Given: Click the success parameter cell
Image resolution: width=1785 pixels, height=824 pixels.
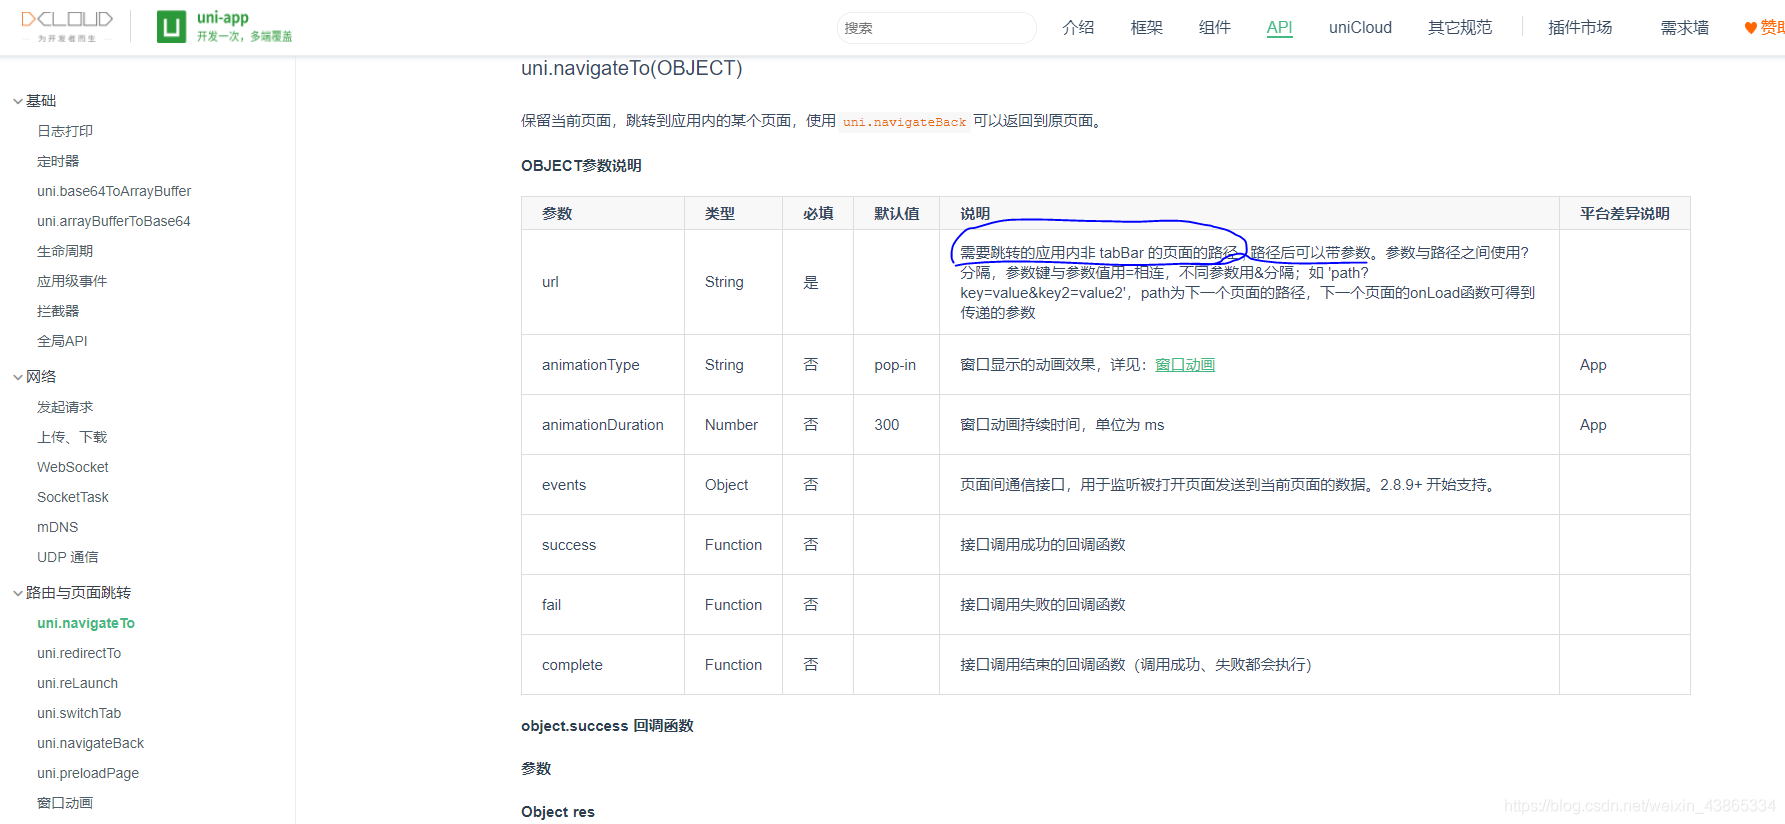Looking at the screenshot, I should pos(603,545).
